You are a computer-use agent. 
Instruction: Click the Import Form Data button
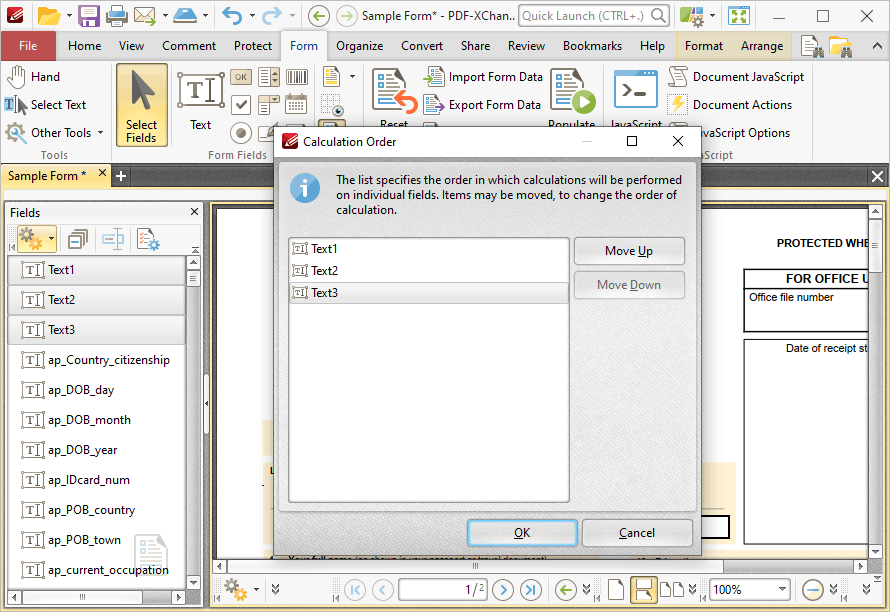(x=484, y=77)
